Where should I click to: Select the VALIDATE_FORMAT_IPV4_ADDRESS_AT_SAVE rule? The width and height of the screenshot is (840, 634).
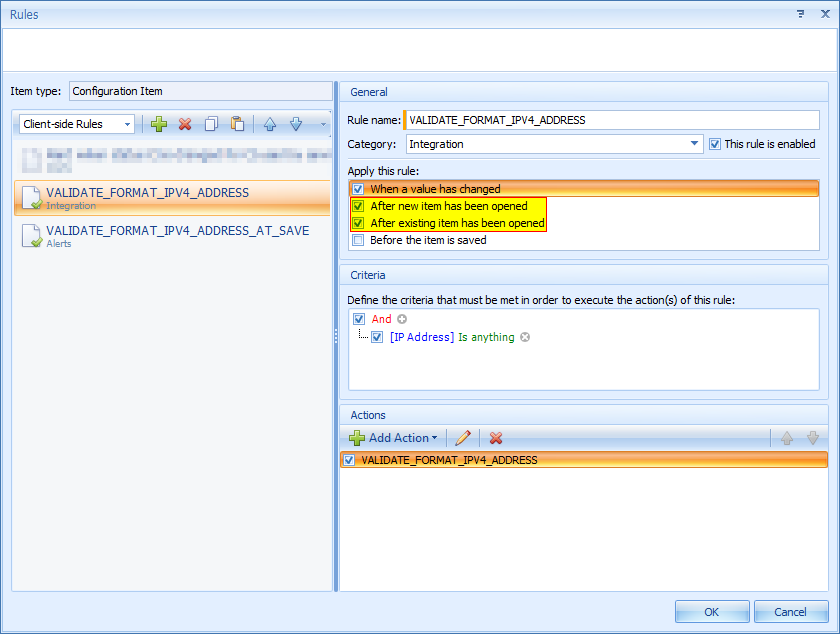pyautogui.click(x=177, y=231)
